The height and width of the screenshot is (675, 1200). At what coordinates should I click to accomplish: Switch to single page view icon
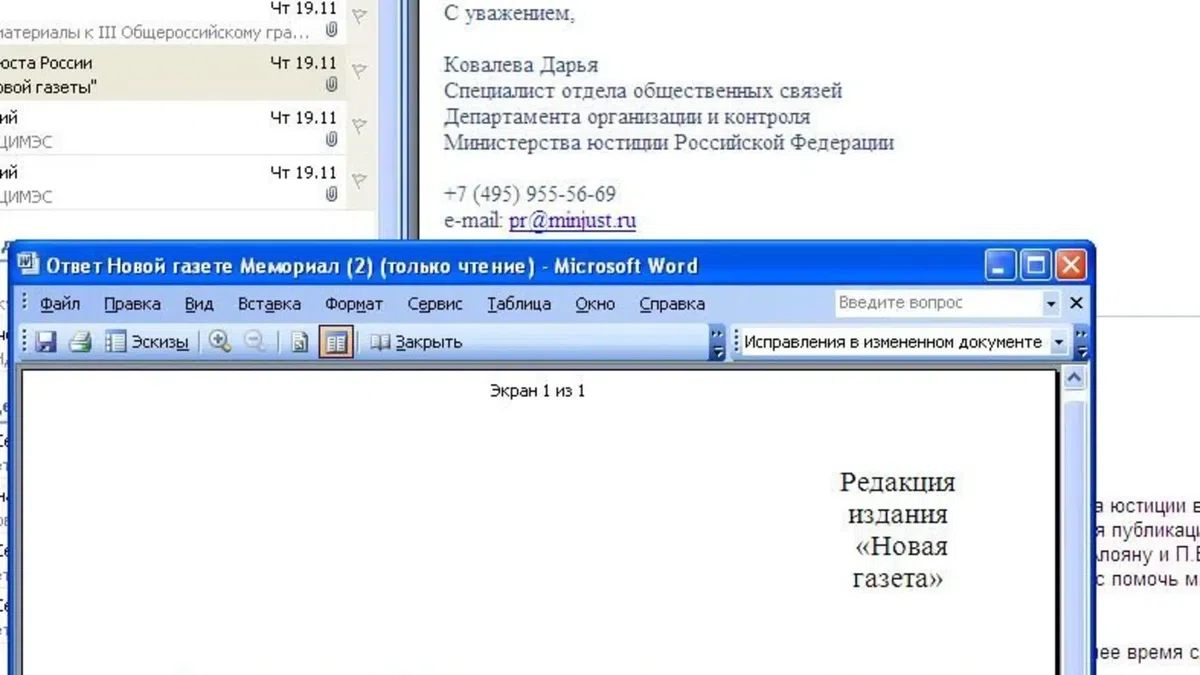pos(299,342)
